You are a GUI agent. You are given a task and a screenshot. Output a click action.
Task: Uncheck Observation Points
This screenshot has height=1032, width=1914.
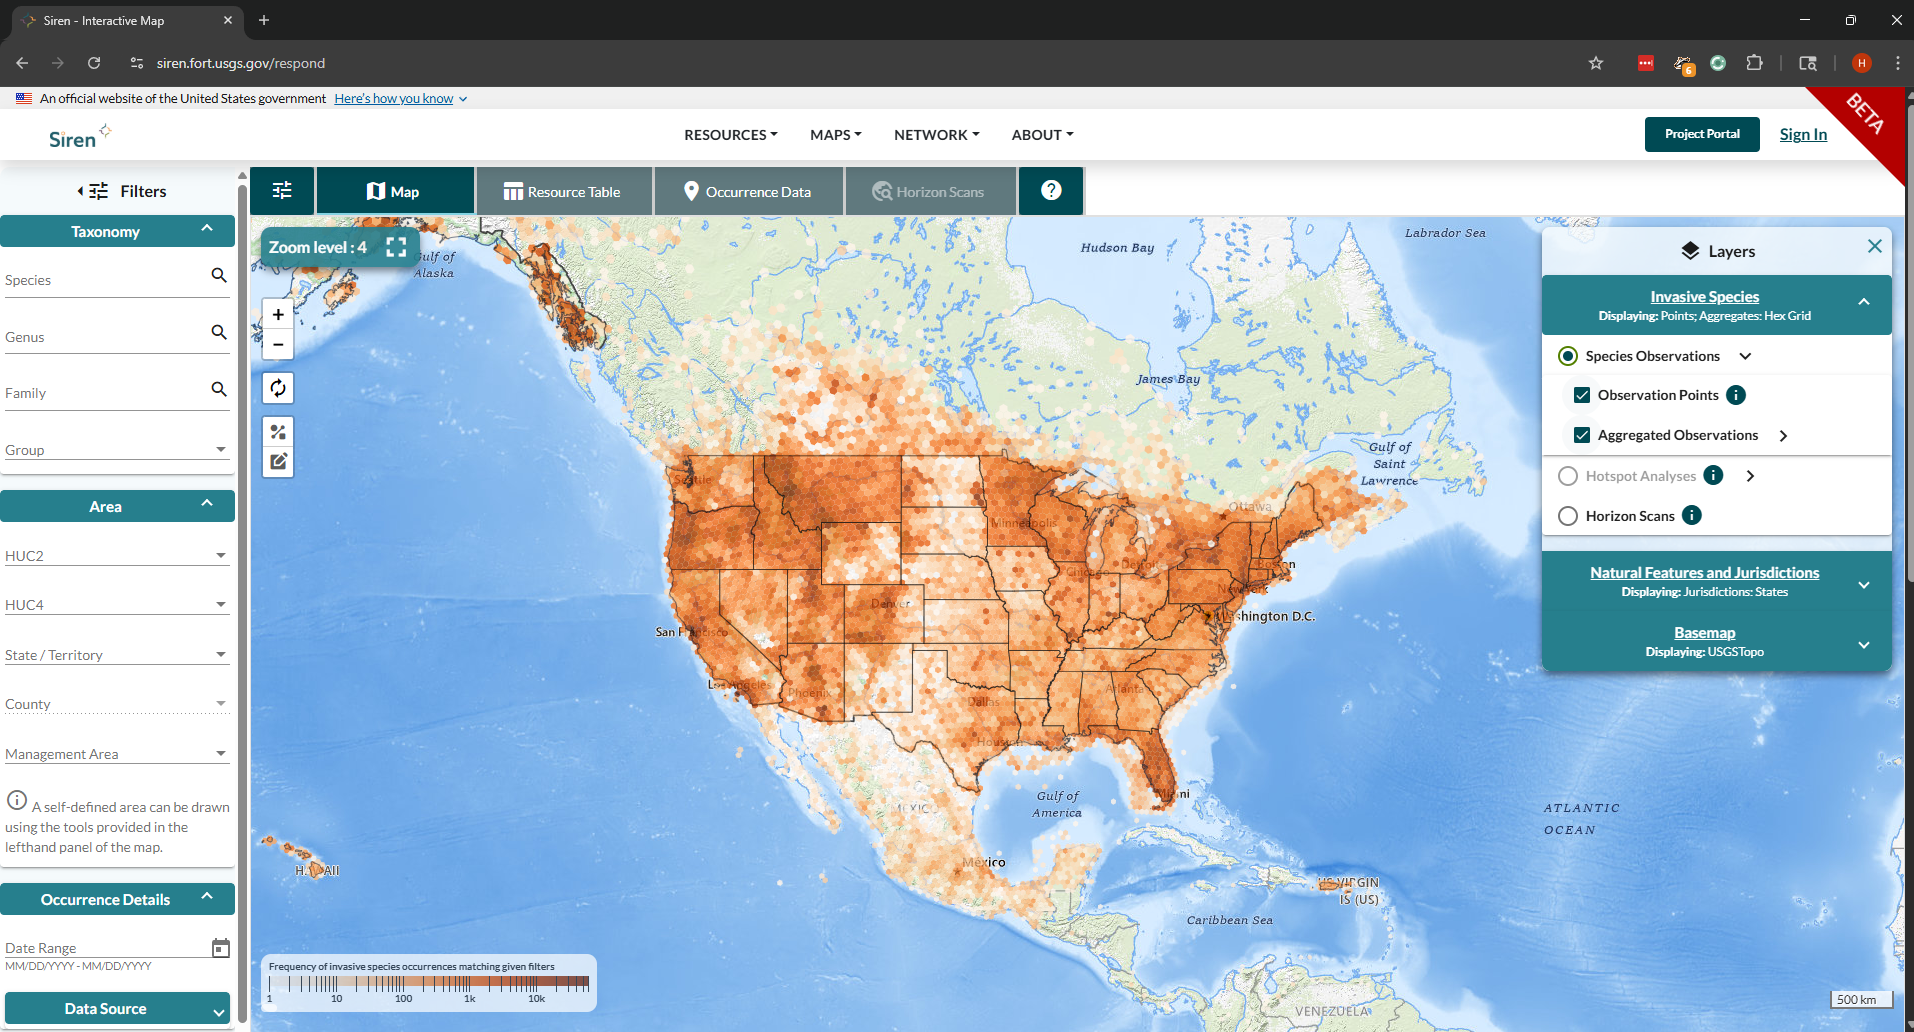click(x=1582, y=394)
